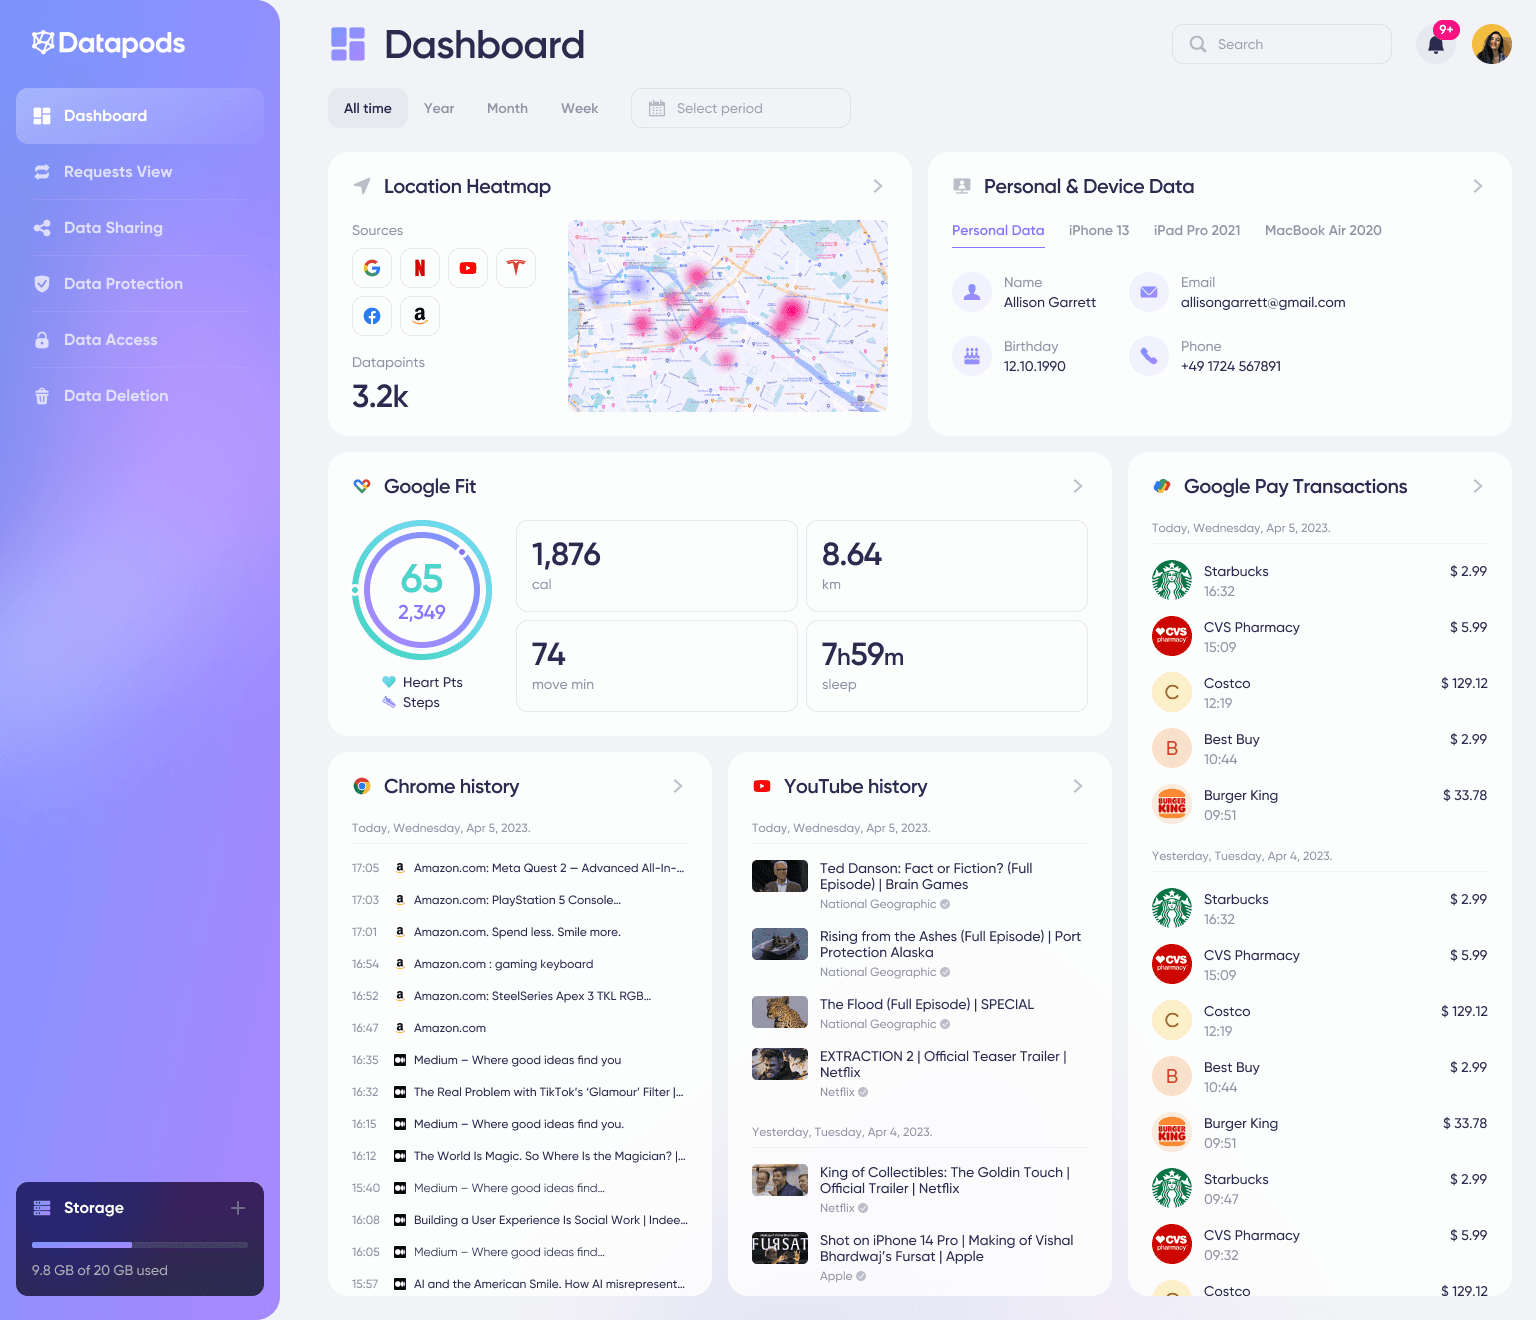Click the Netflix source icon under Sources
Image resolution: width=1536 pixels, height=1320 pixels.
pos(419,267)
